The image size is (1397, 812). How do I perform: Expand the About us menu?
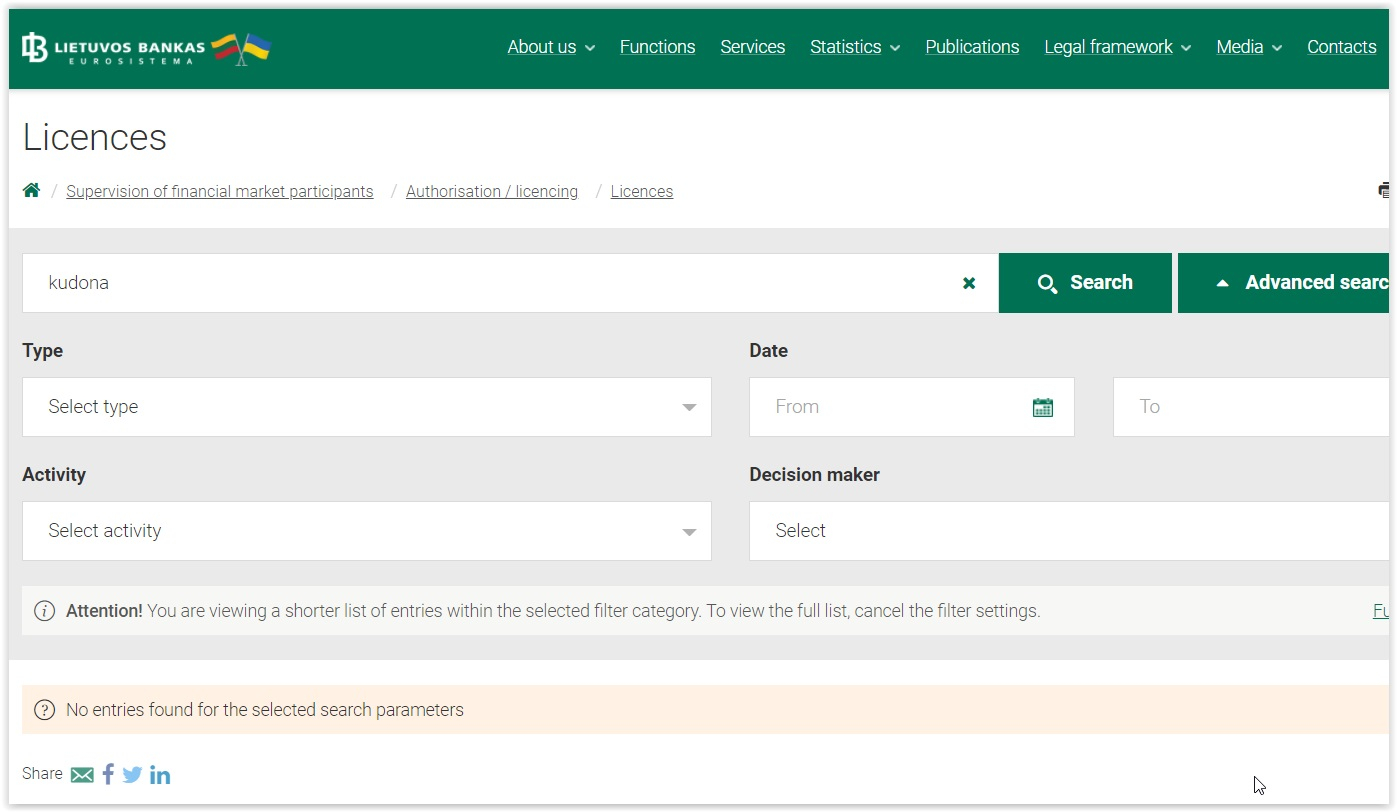click(550, 47)
